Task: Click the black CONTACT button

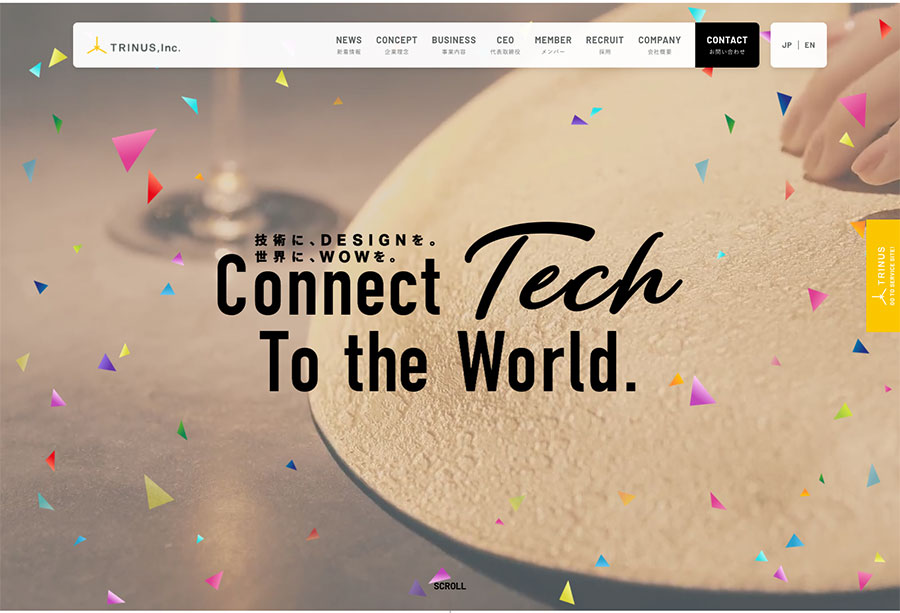Action: tap(727, 45)
